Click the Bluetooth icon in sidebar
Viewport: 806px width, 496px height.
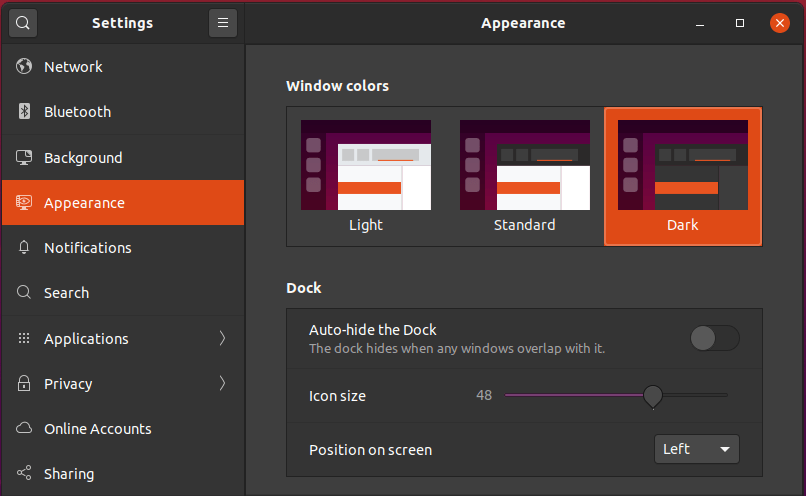tap(24, 111)
